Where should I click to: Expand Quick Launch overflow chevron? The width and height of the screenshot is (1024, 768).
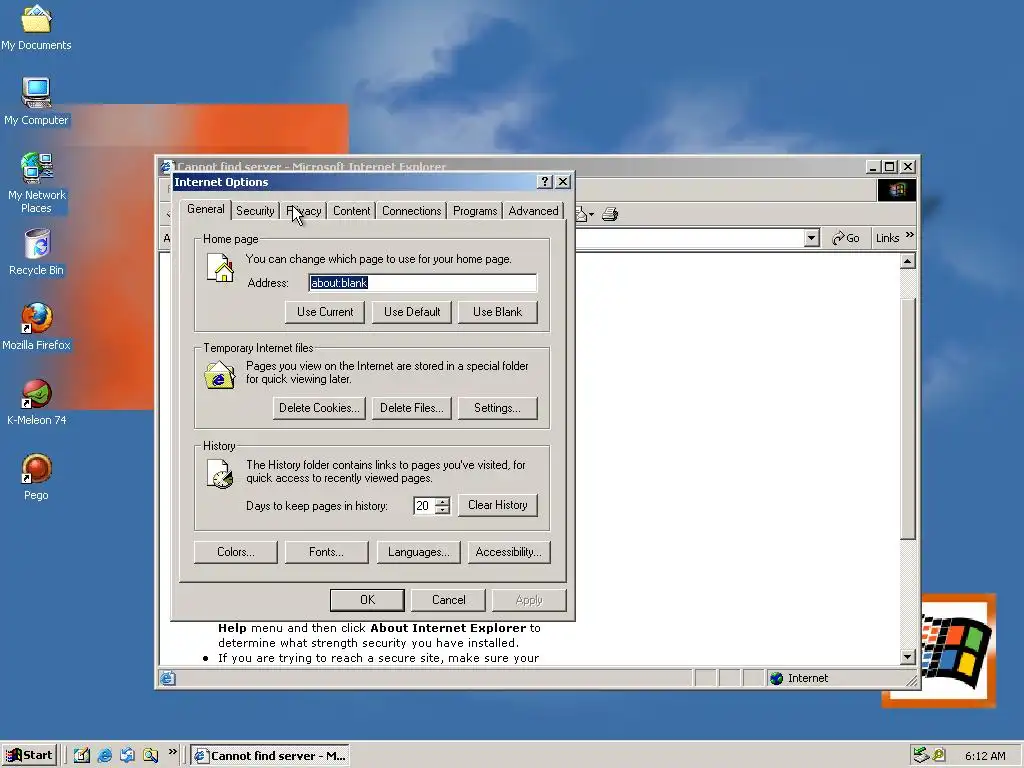pyautogui.click(x=172, y=752)
